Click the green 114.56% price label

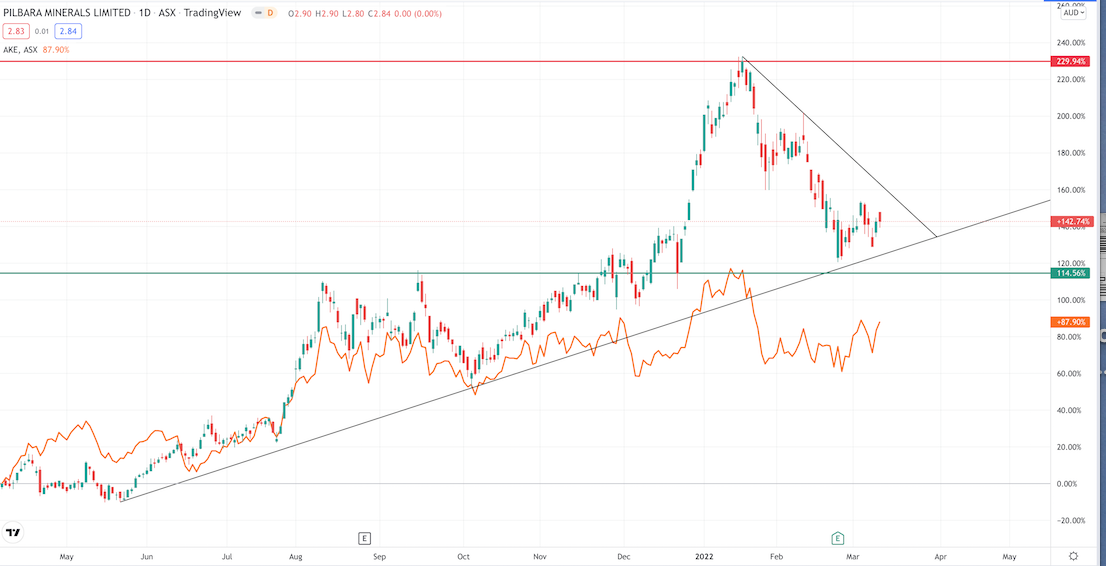(x=1072, y=273)
